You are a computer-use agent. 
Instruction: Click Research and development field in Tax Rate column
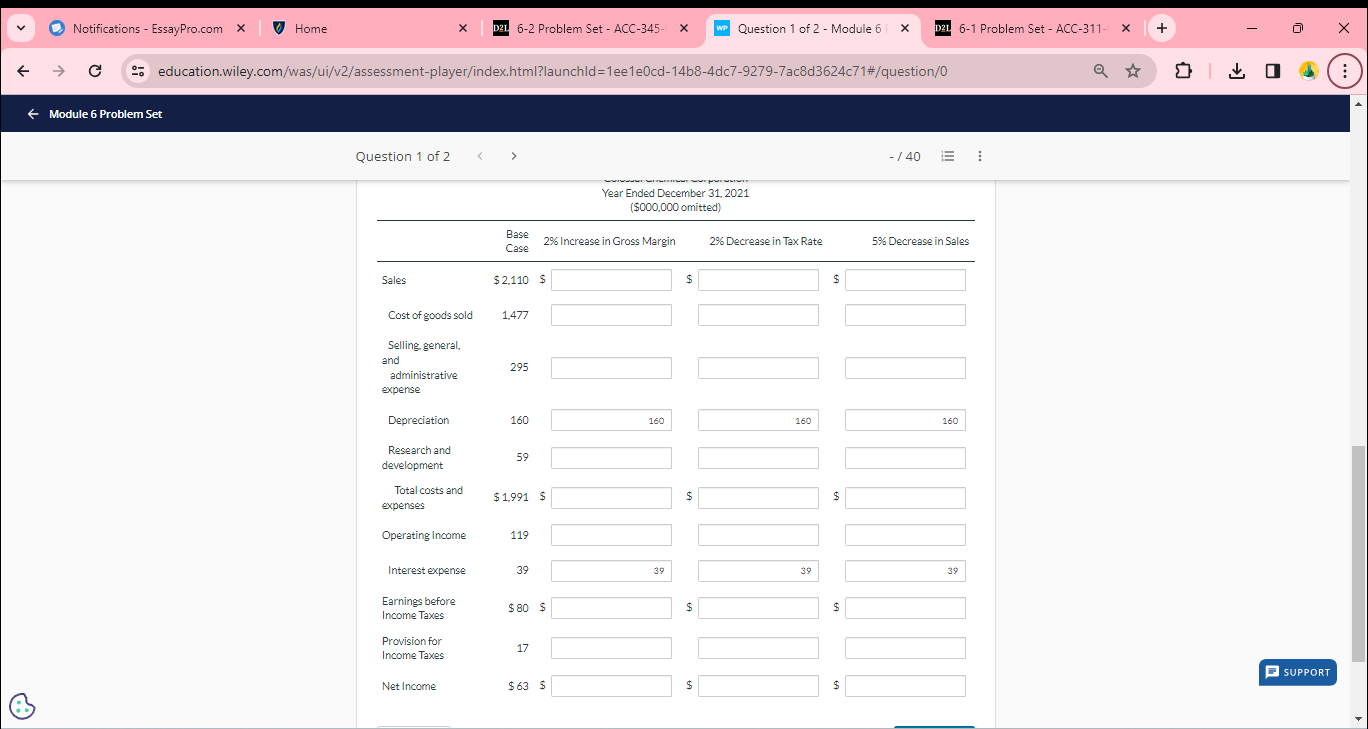coord(758,458)
